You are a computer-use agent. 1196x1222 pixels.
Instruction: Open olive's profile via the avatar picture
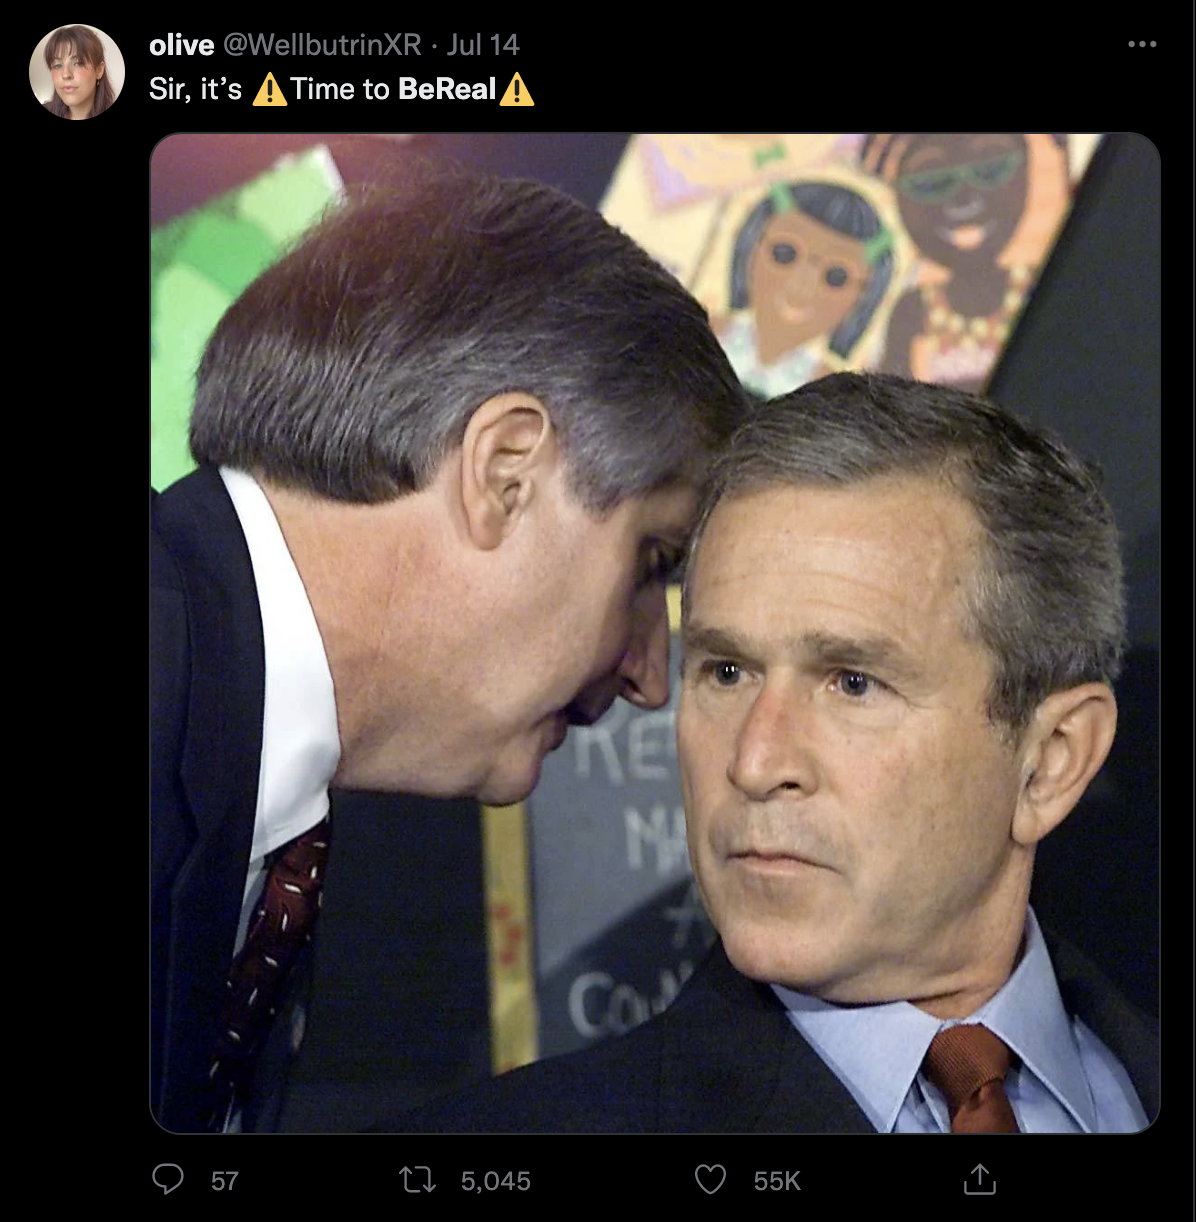tap(78, 68)
